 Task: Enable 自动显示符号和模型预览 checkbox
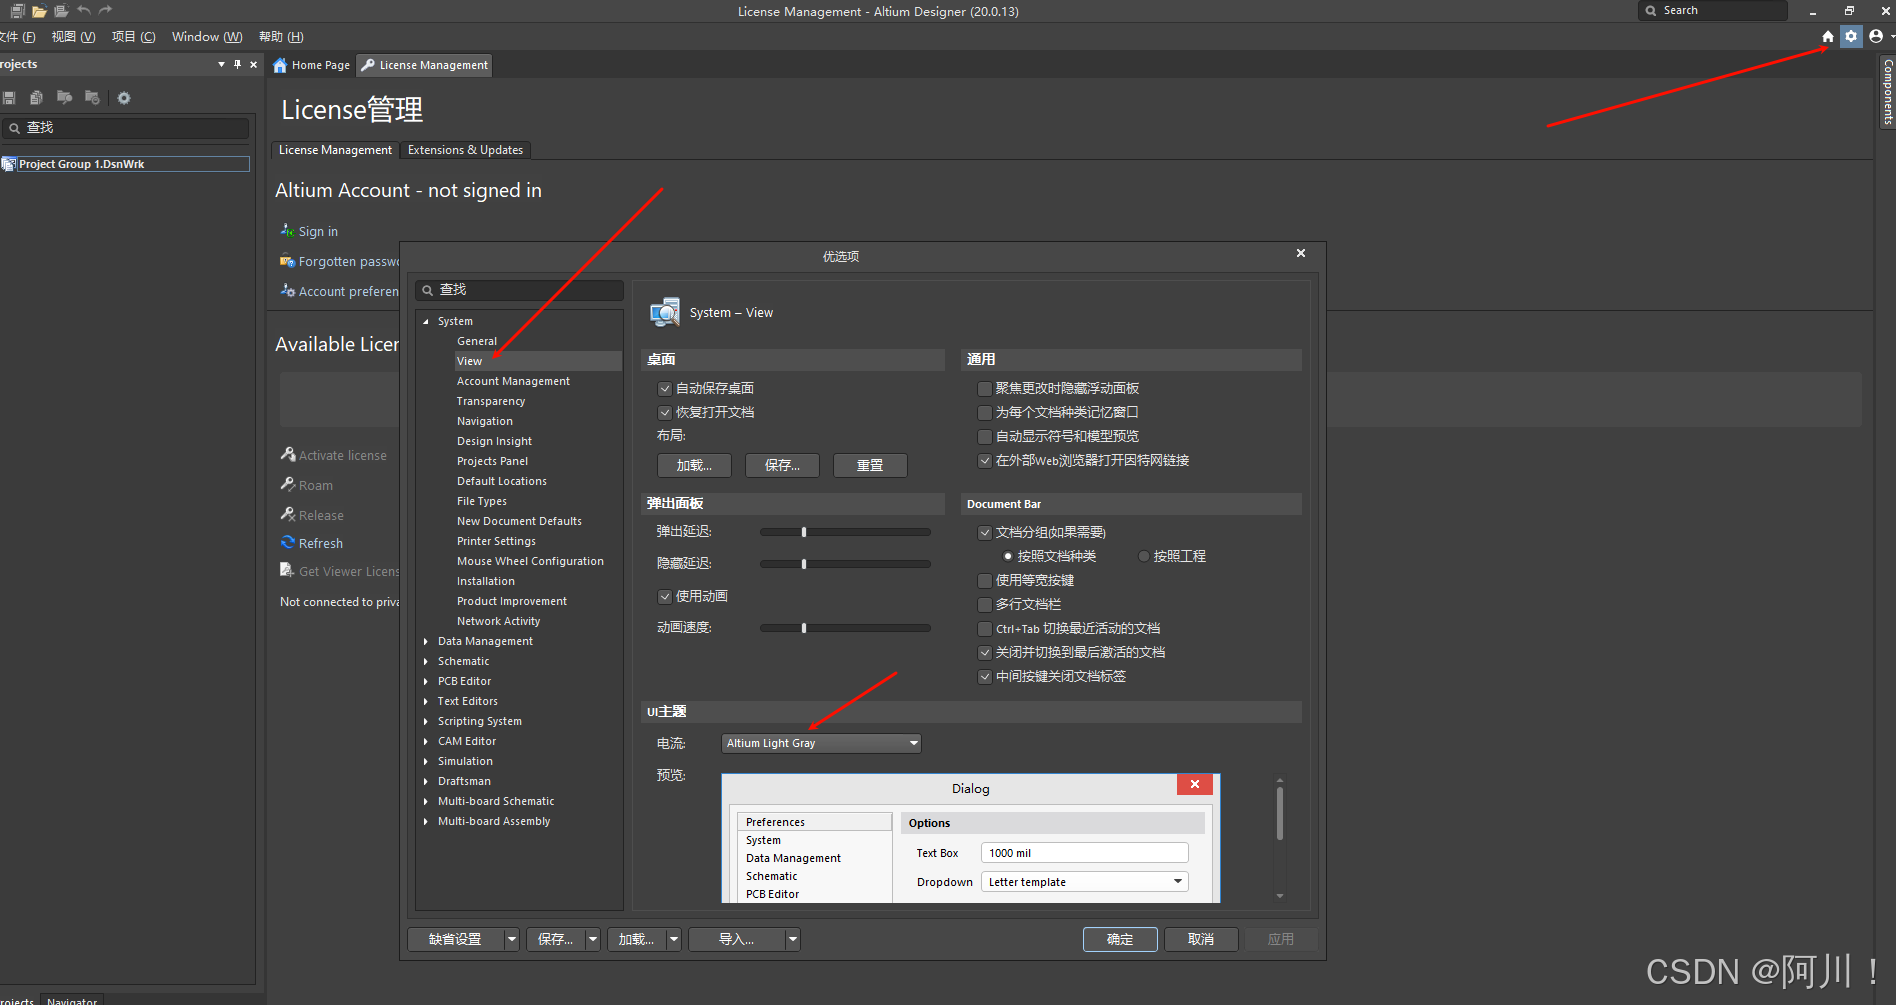click(x=985, y=437)
